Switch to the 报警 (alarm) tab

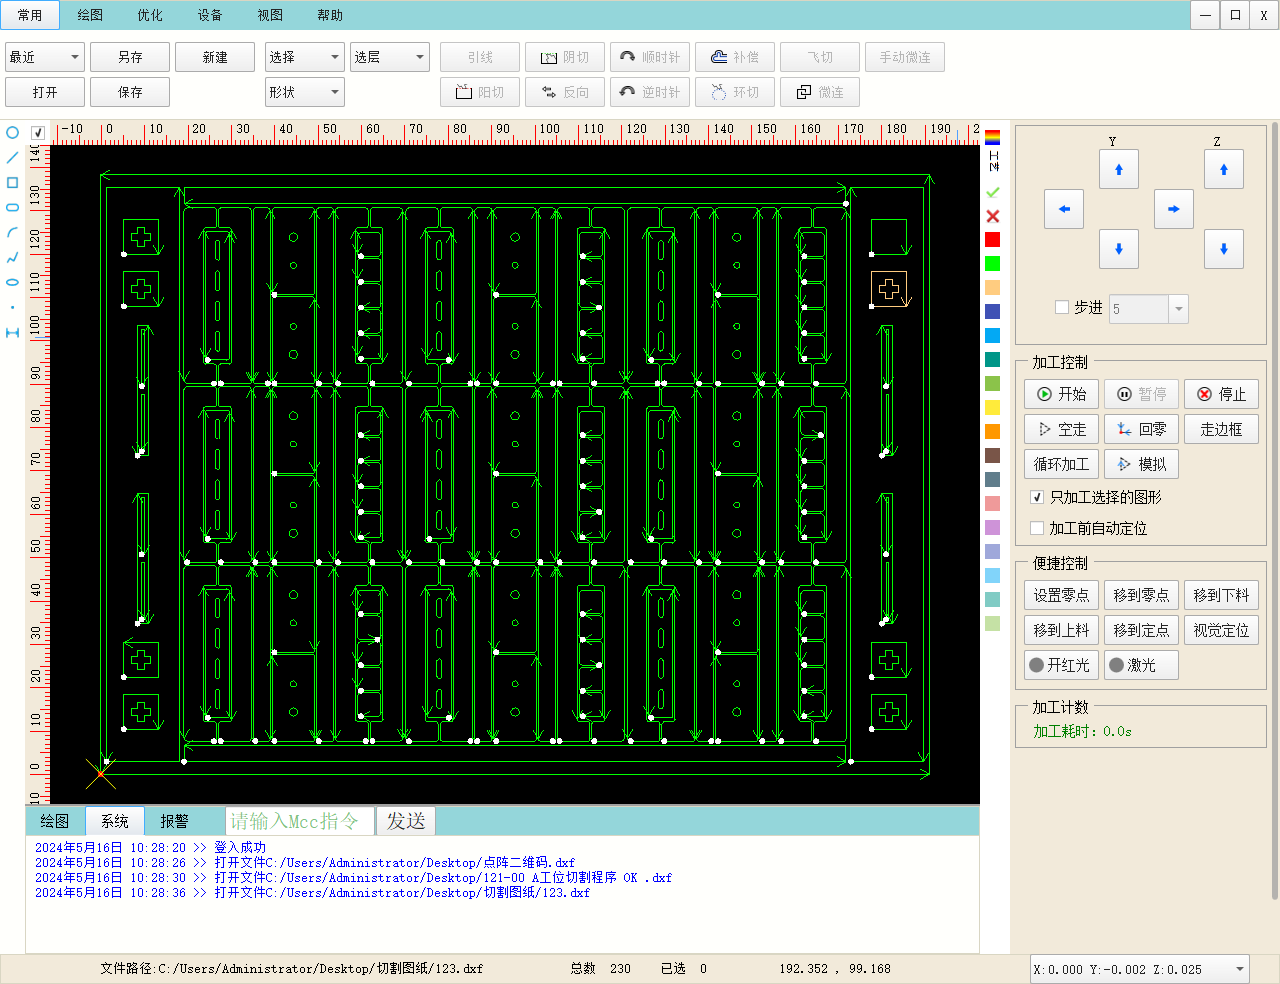click(175, 821)
